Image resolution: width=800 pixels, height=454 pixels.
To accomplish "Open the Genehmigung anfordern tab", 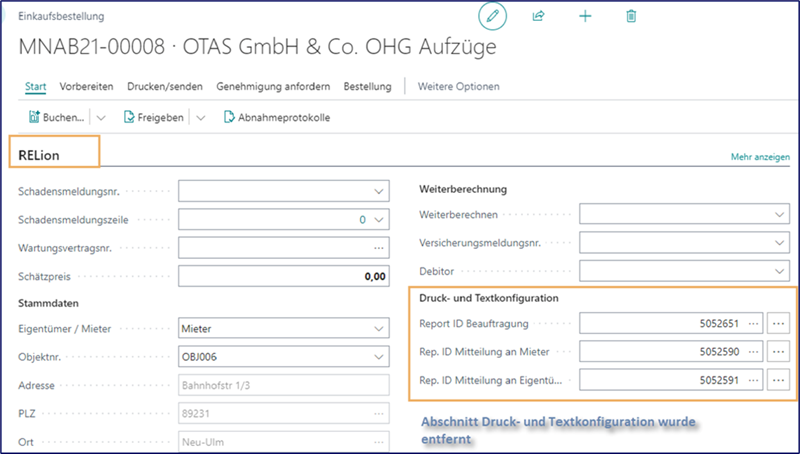I will click(273, 86).
